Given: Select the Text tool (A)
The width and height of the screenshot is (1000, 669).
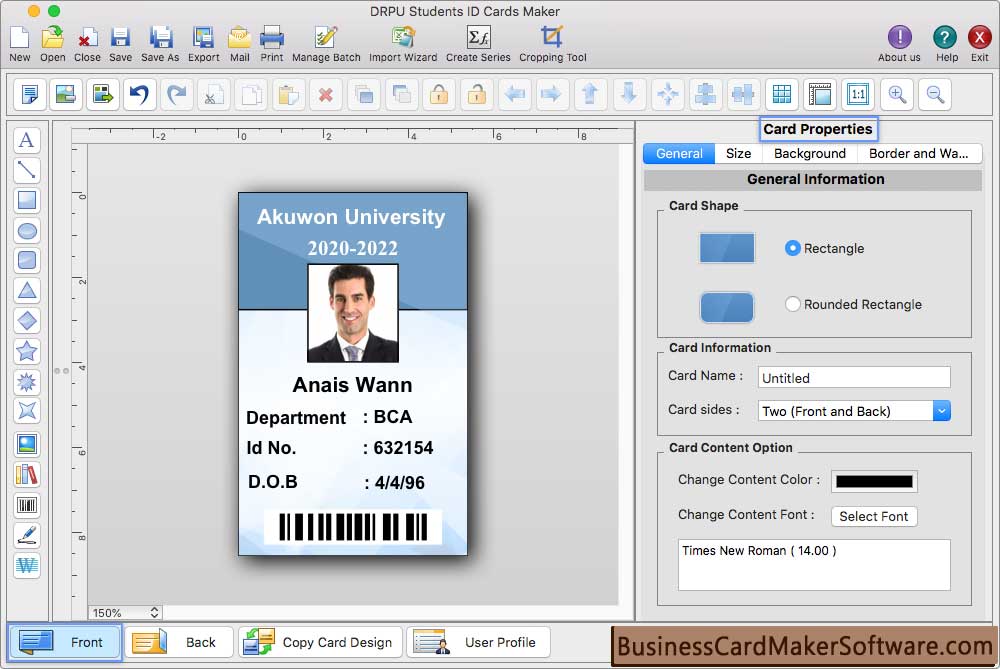Looking at the screenshot, I should [x=27, y=140].
